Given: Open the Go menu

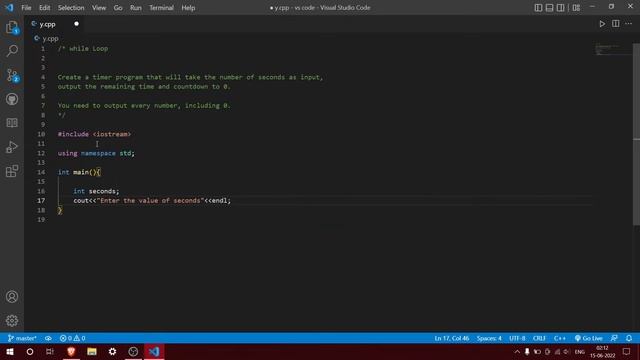Looking at the screenshot, I should coord(118,8).
